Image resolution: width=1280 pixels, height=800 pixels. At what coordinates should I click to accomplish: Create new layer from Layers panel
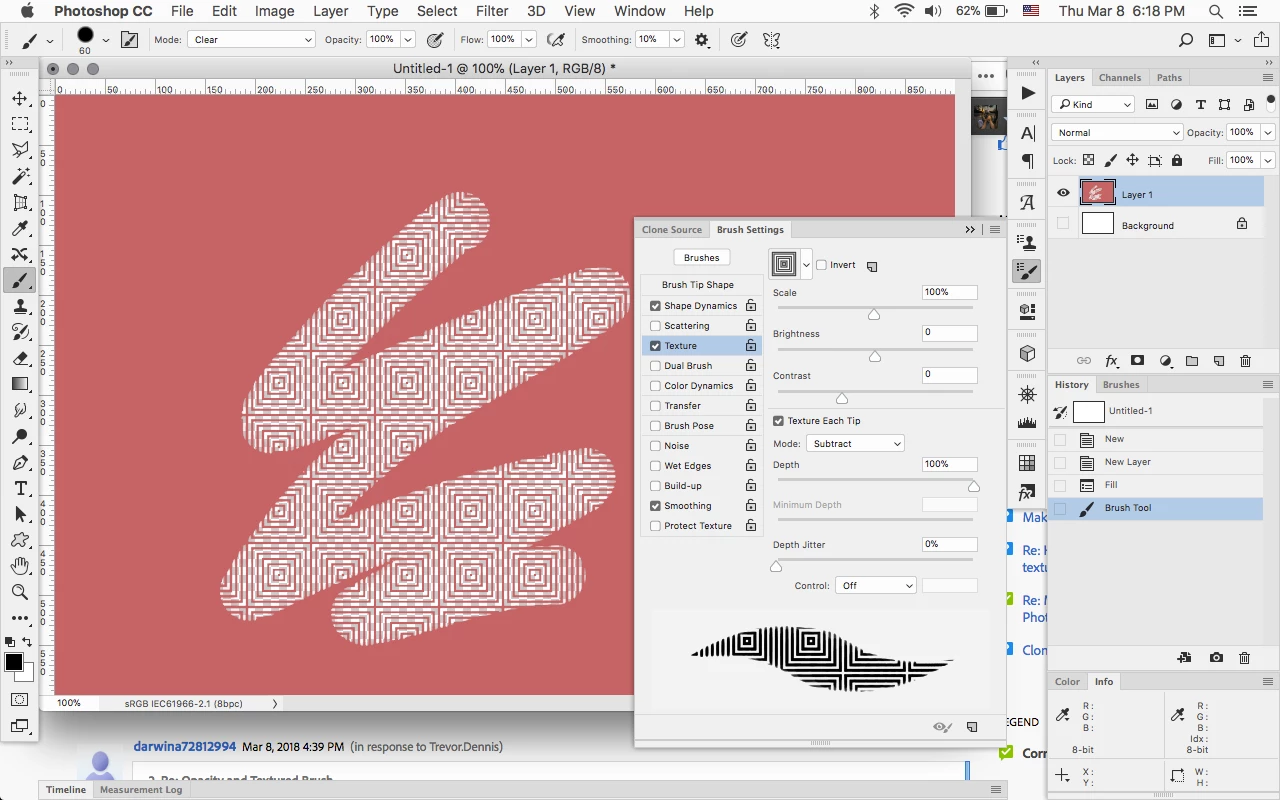click(x=1218, y=361)
